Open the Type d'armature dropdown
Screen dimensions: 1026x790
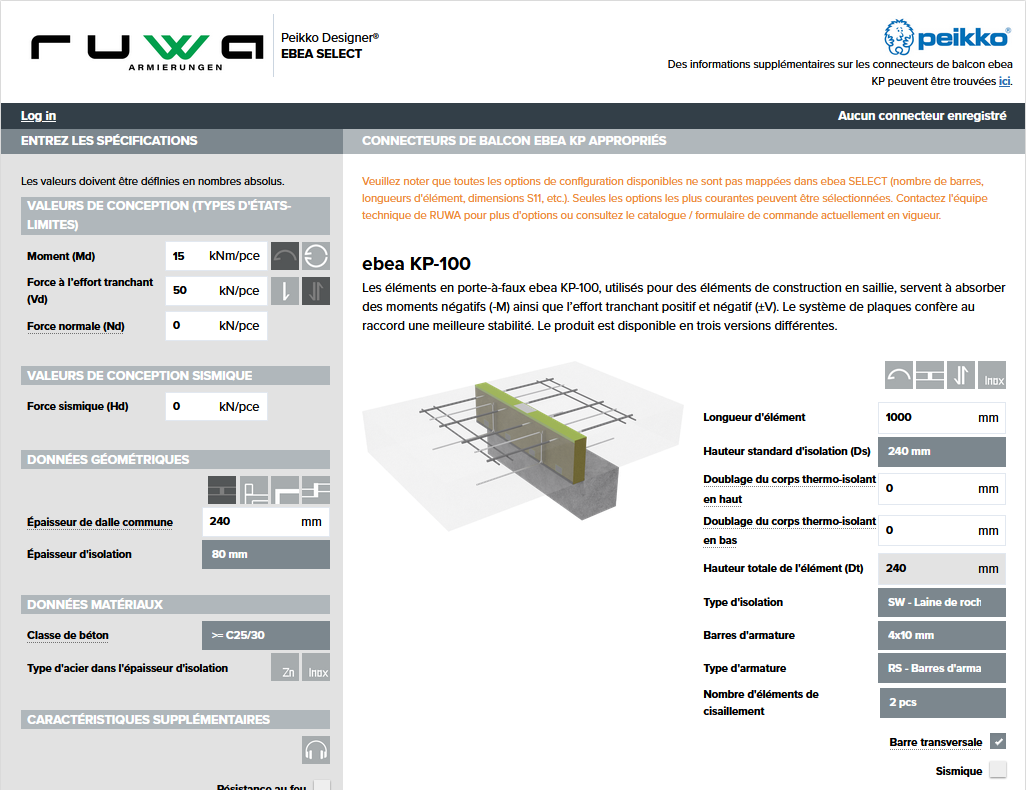click(942, 668)
